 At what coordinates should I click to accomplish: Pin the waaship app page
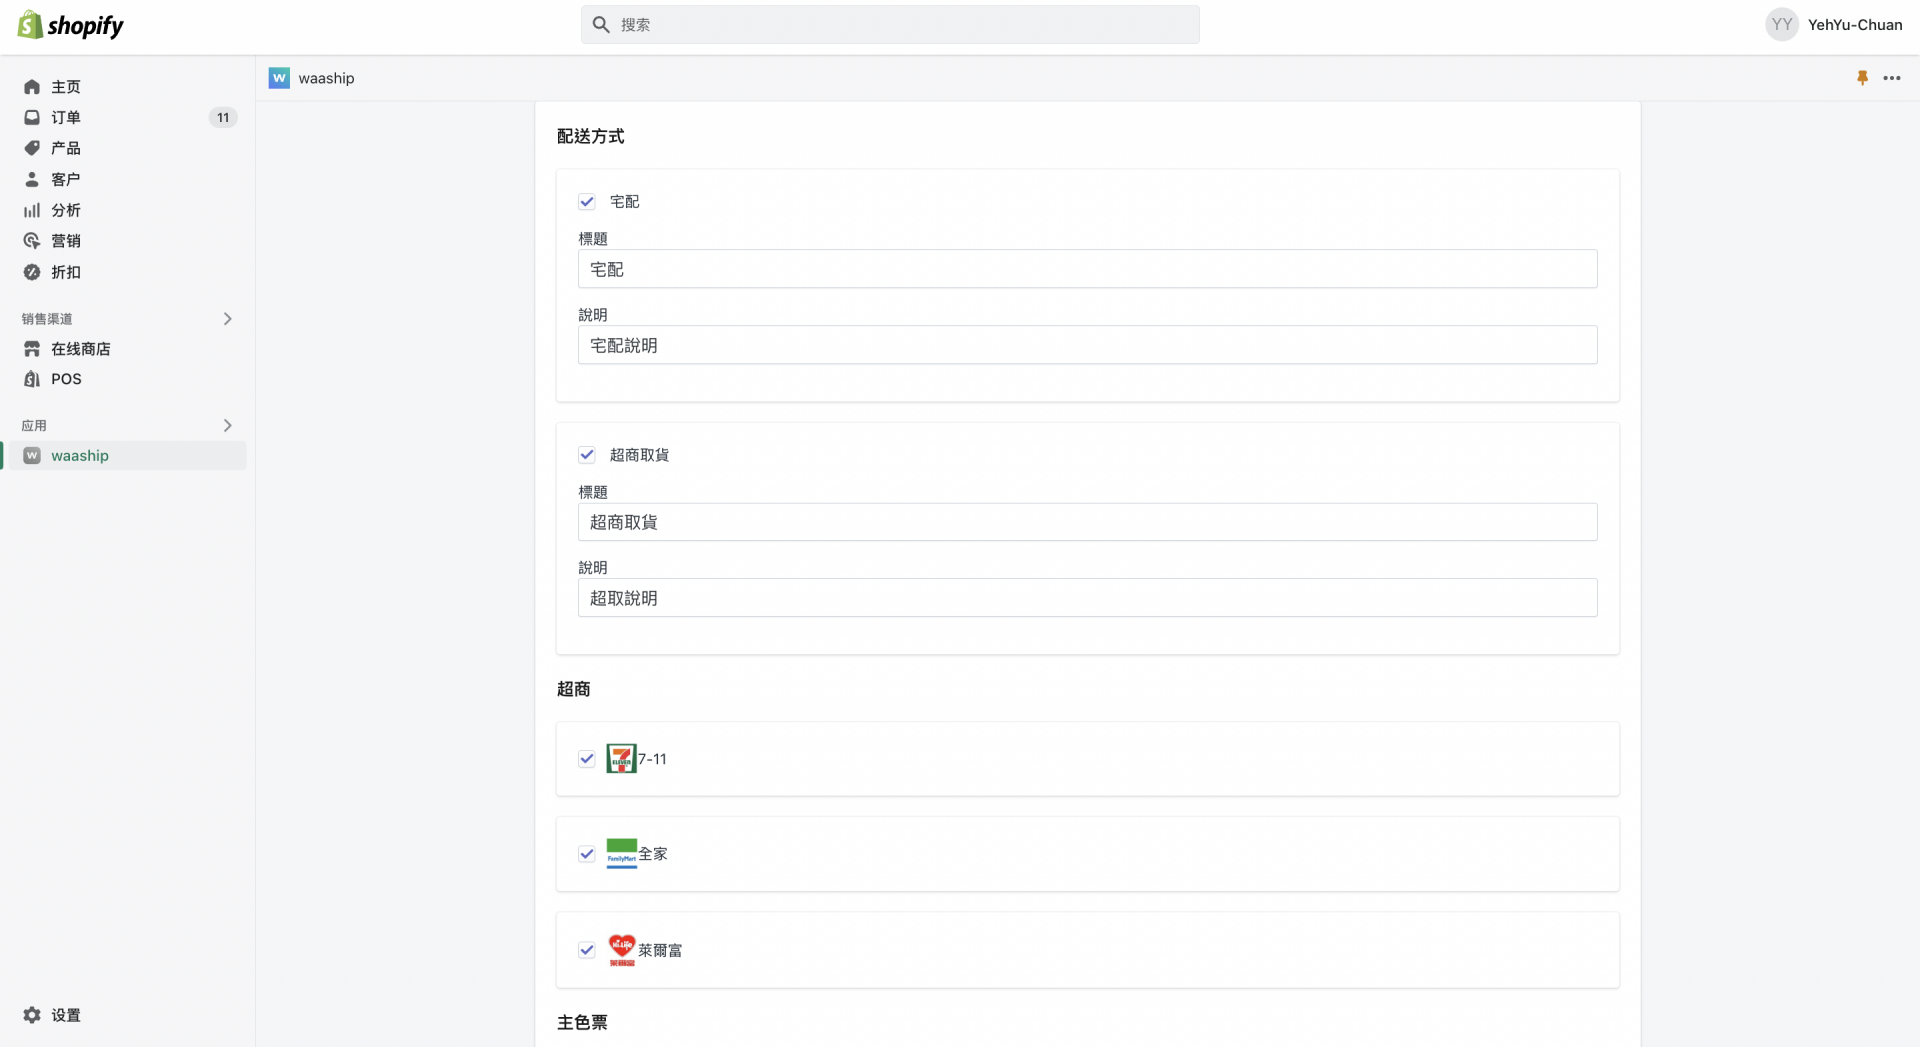[x=1862, y=77]
